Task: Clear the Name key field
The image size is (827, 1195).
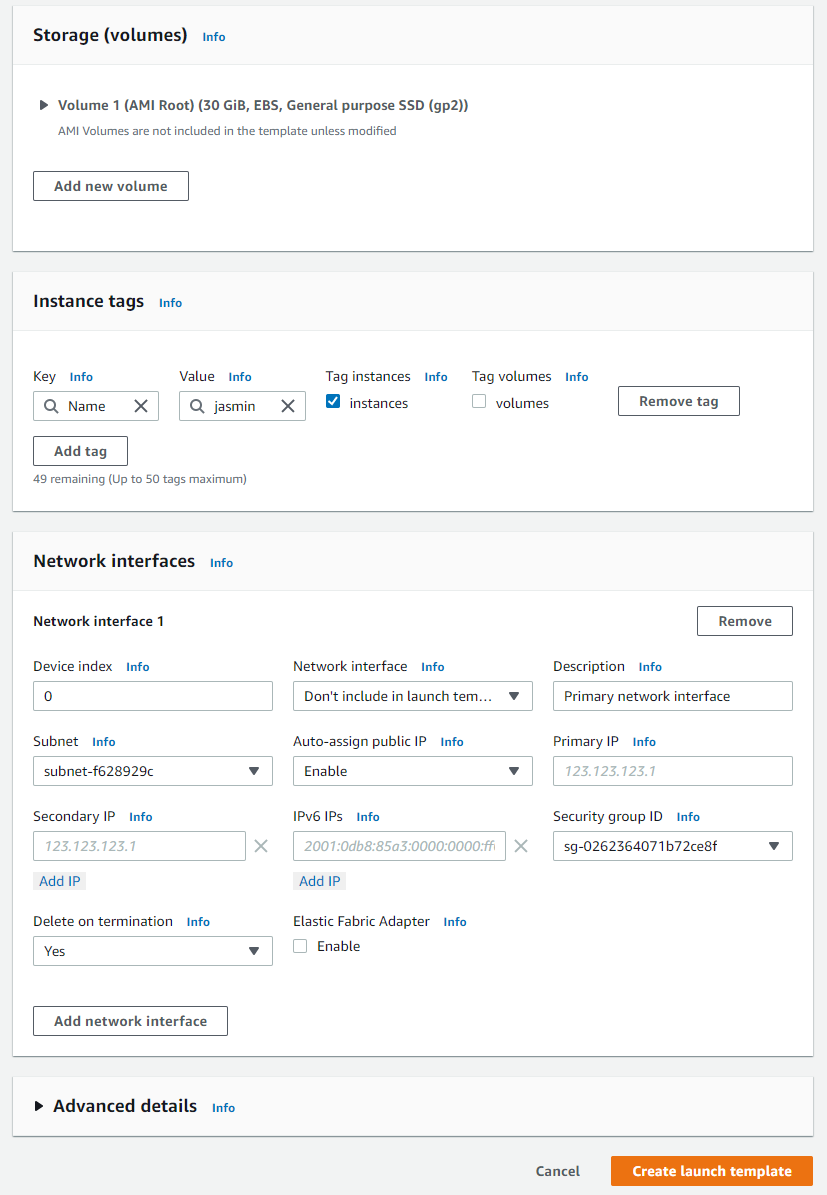Action: 141,405
